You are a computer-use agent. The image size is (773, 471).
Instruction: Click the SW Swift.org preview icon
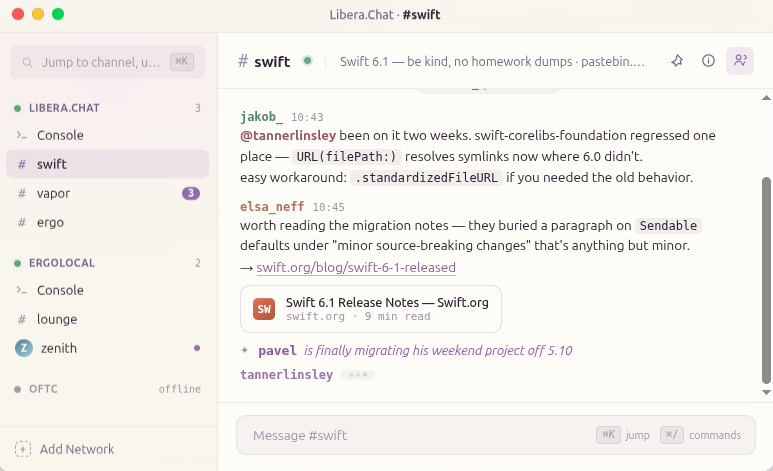pyautogui.click(x=264, y=309)
